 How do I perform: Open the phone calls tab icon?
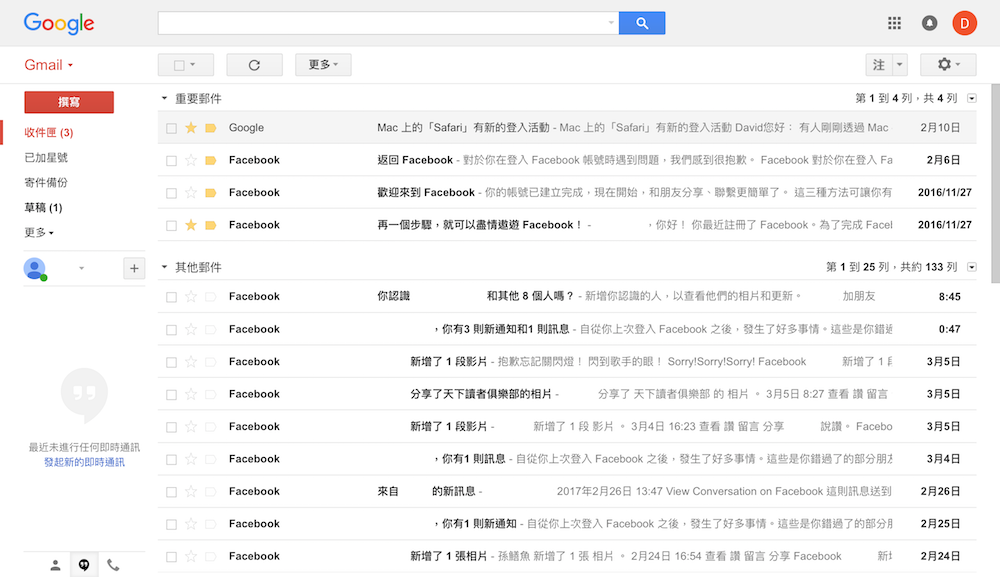pyautogui.click(x=113, y=565)
